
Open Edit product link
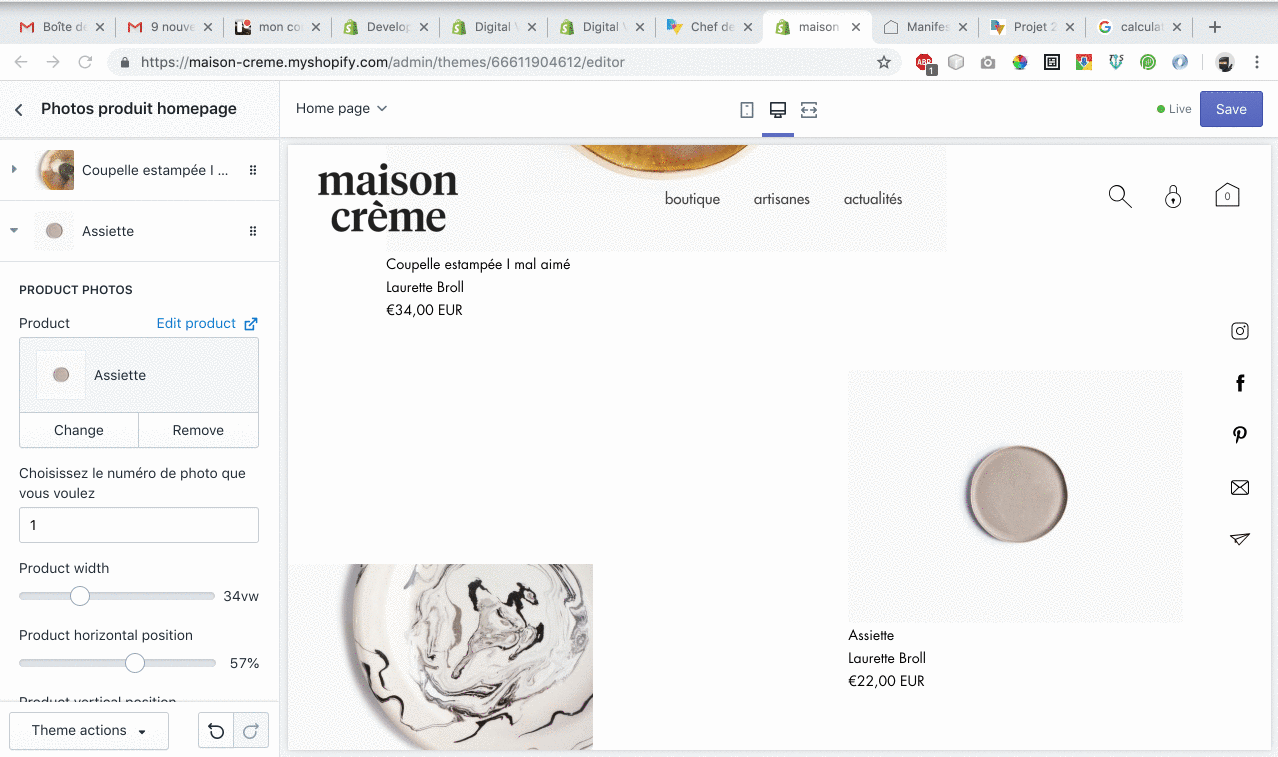(x=197, y=323)
